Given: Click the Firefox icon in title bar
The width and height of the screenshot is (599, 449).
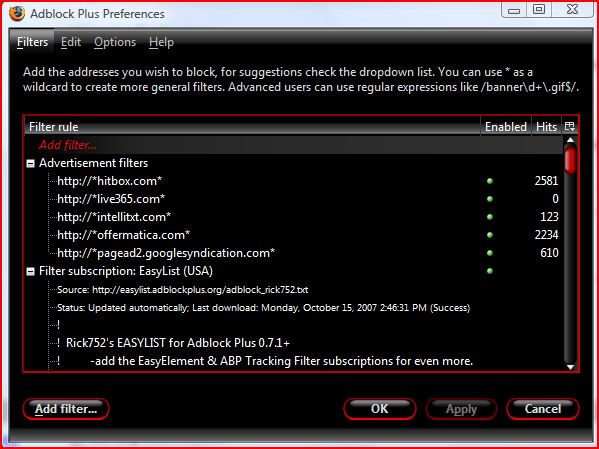Looking at the screenshot, I should (x=16, y=13).
